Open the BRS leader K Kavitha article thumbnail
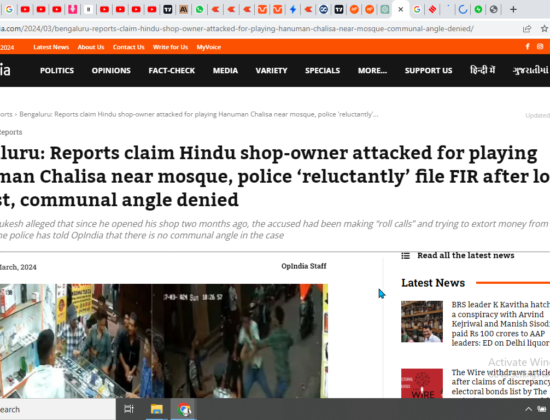The width and height of the screenshot is (550, 420). click(x=422, y=321)
